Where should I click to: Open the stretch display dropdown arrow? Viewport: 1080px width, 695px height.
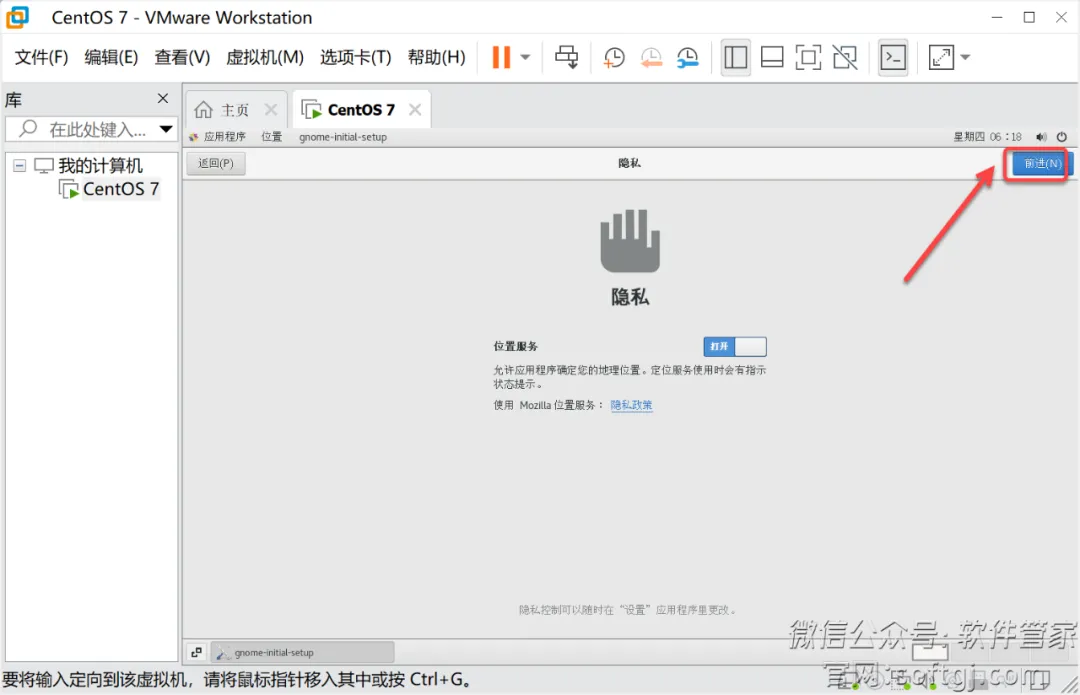click(x=965, y=57)
